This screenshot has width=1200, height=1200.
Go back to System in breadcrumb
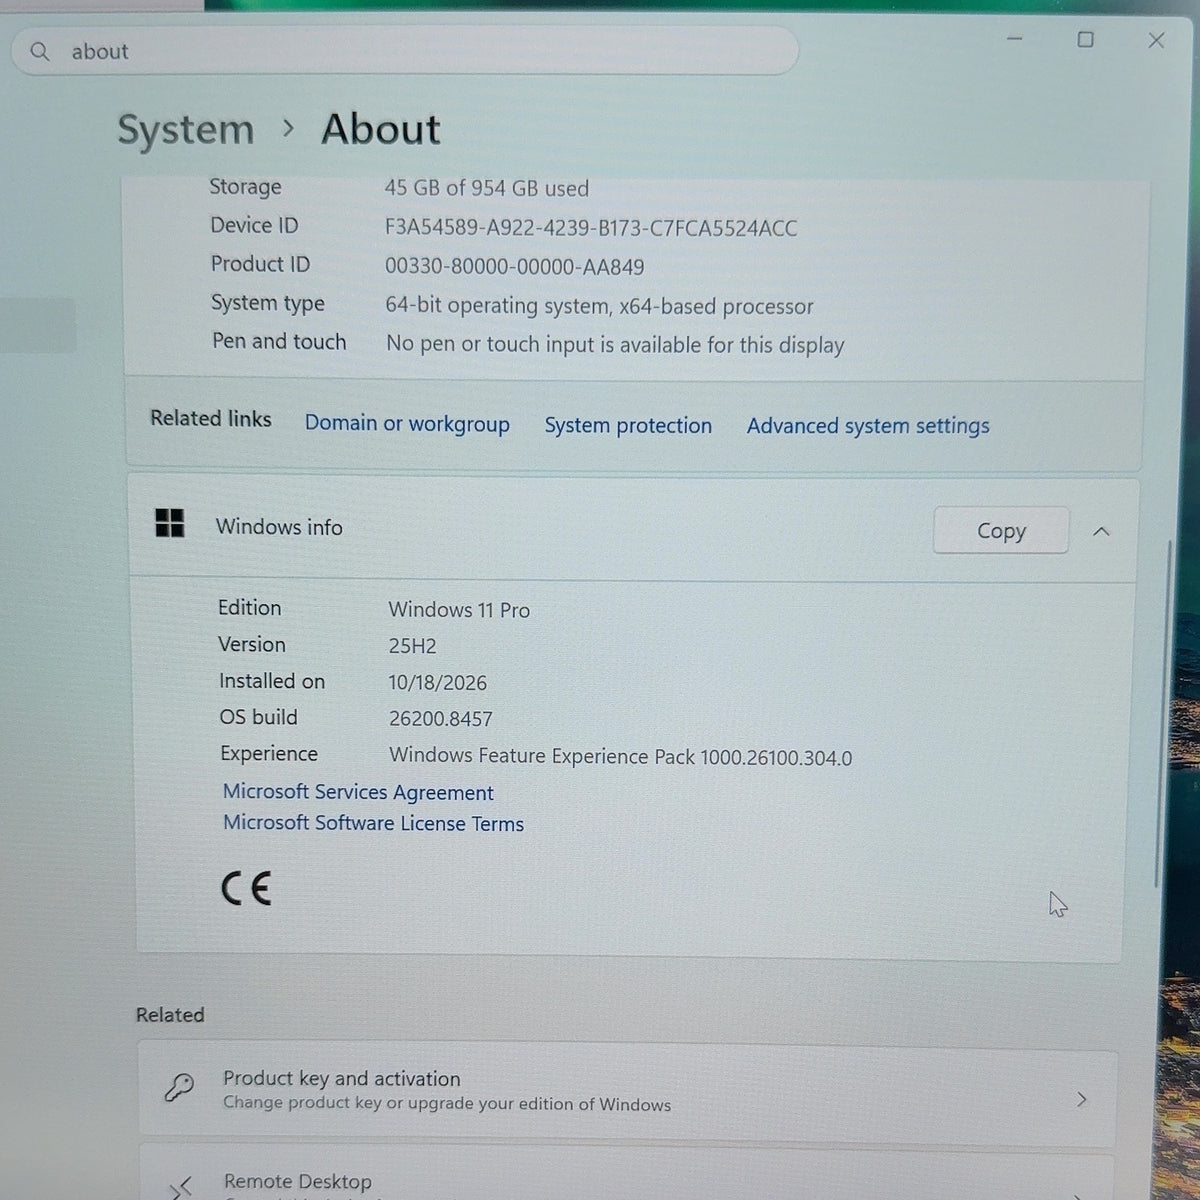pyautogui.click(x=186, y=130)
